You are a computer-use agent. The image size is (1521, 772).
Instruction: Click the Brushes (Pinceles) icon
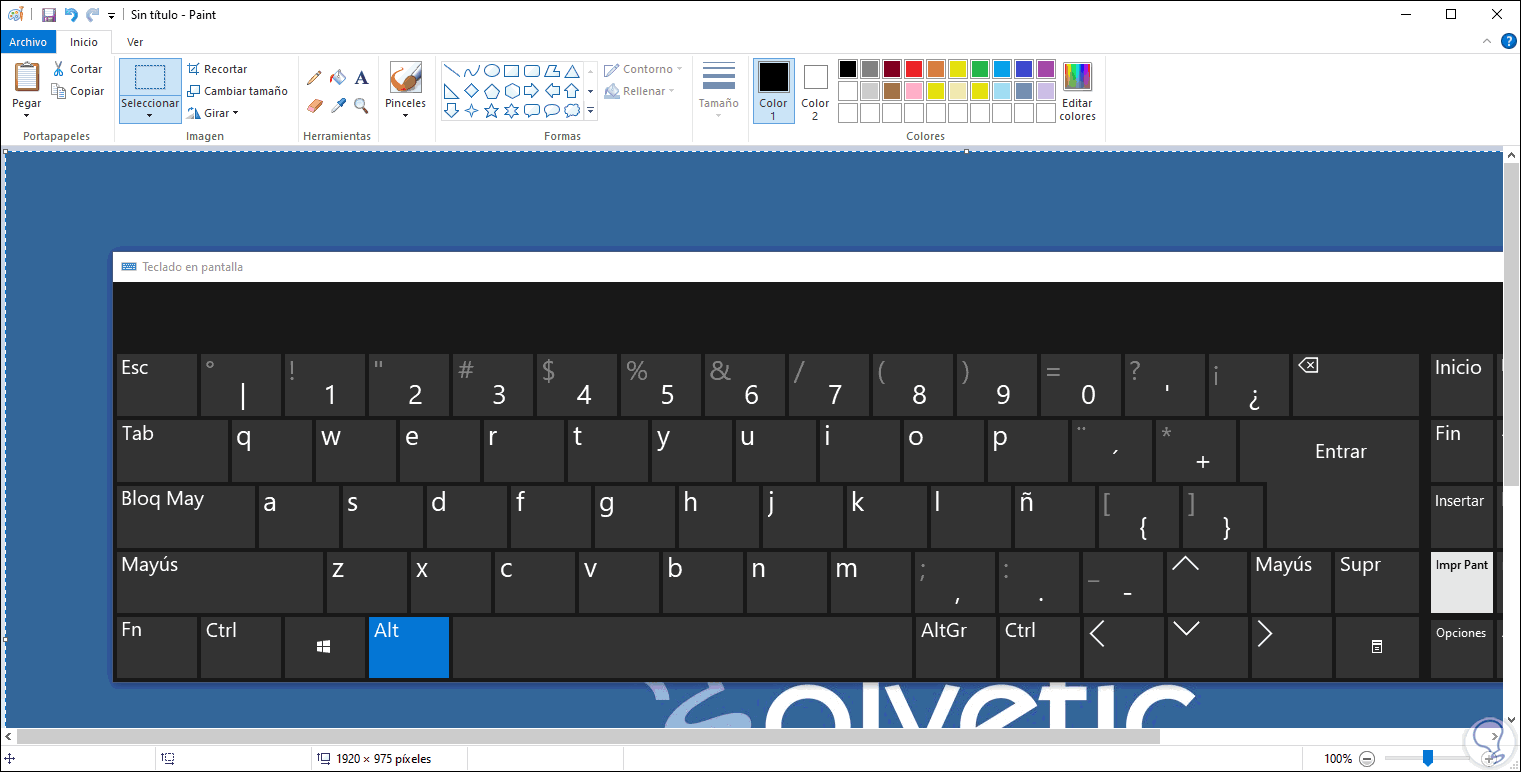point(405,78)
